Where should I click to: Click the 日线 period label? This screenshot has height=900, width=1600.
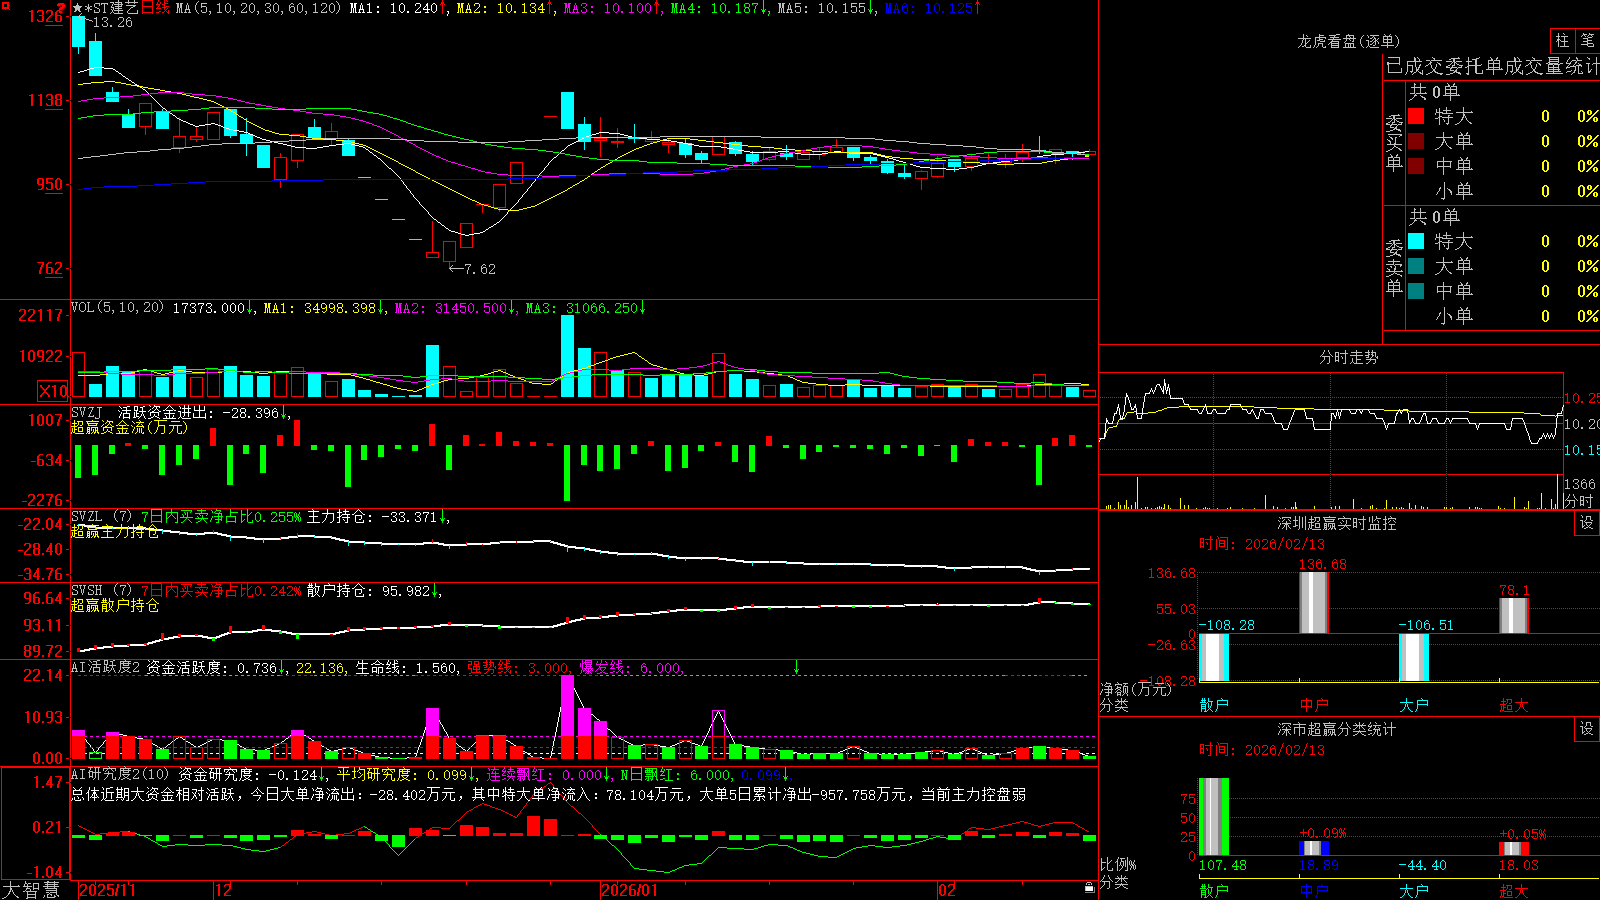pos(155,8)
